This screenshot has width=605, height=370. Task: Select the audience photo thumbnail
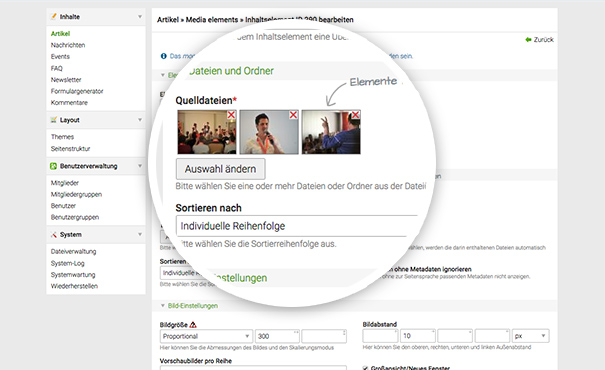(x=207, y=132)
